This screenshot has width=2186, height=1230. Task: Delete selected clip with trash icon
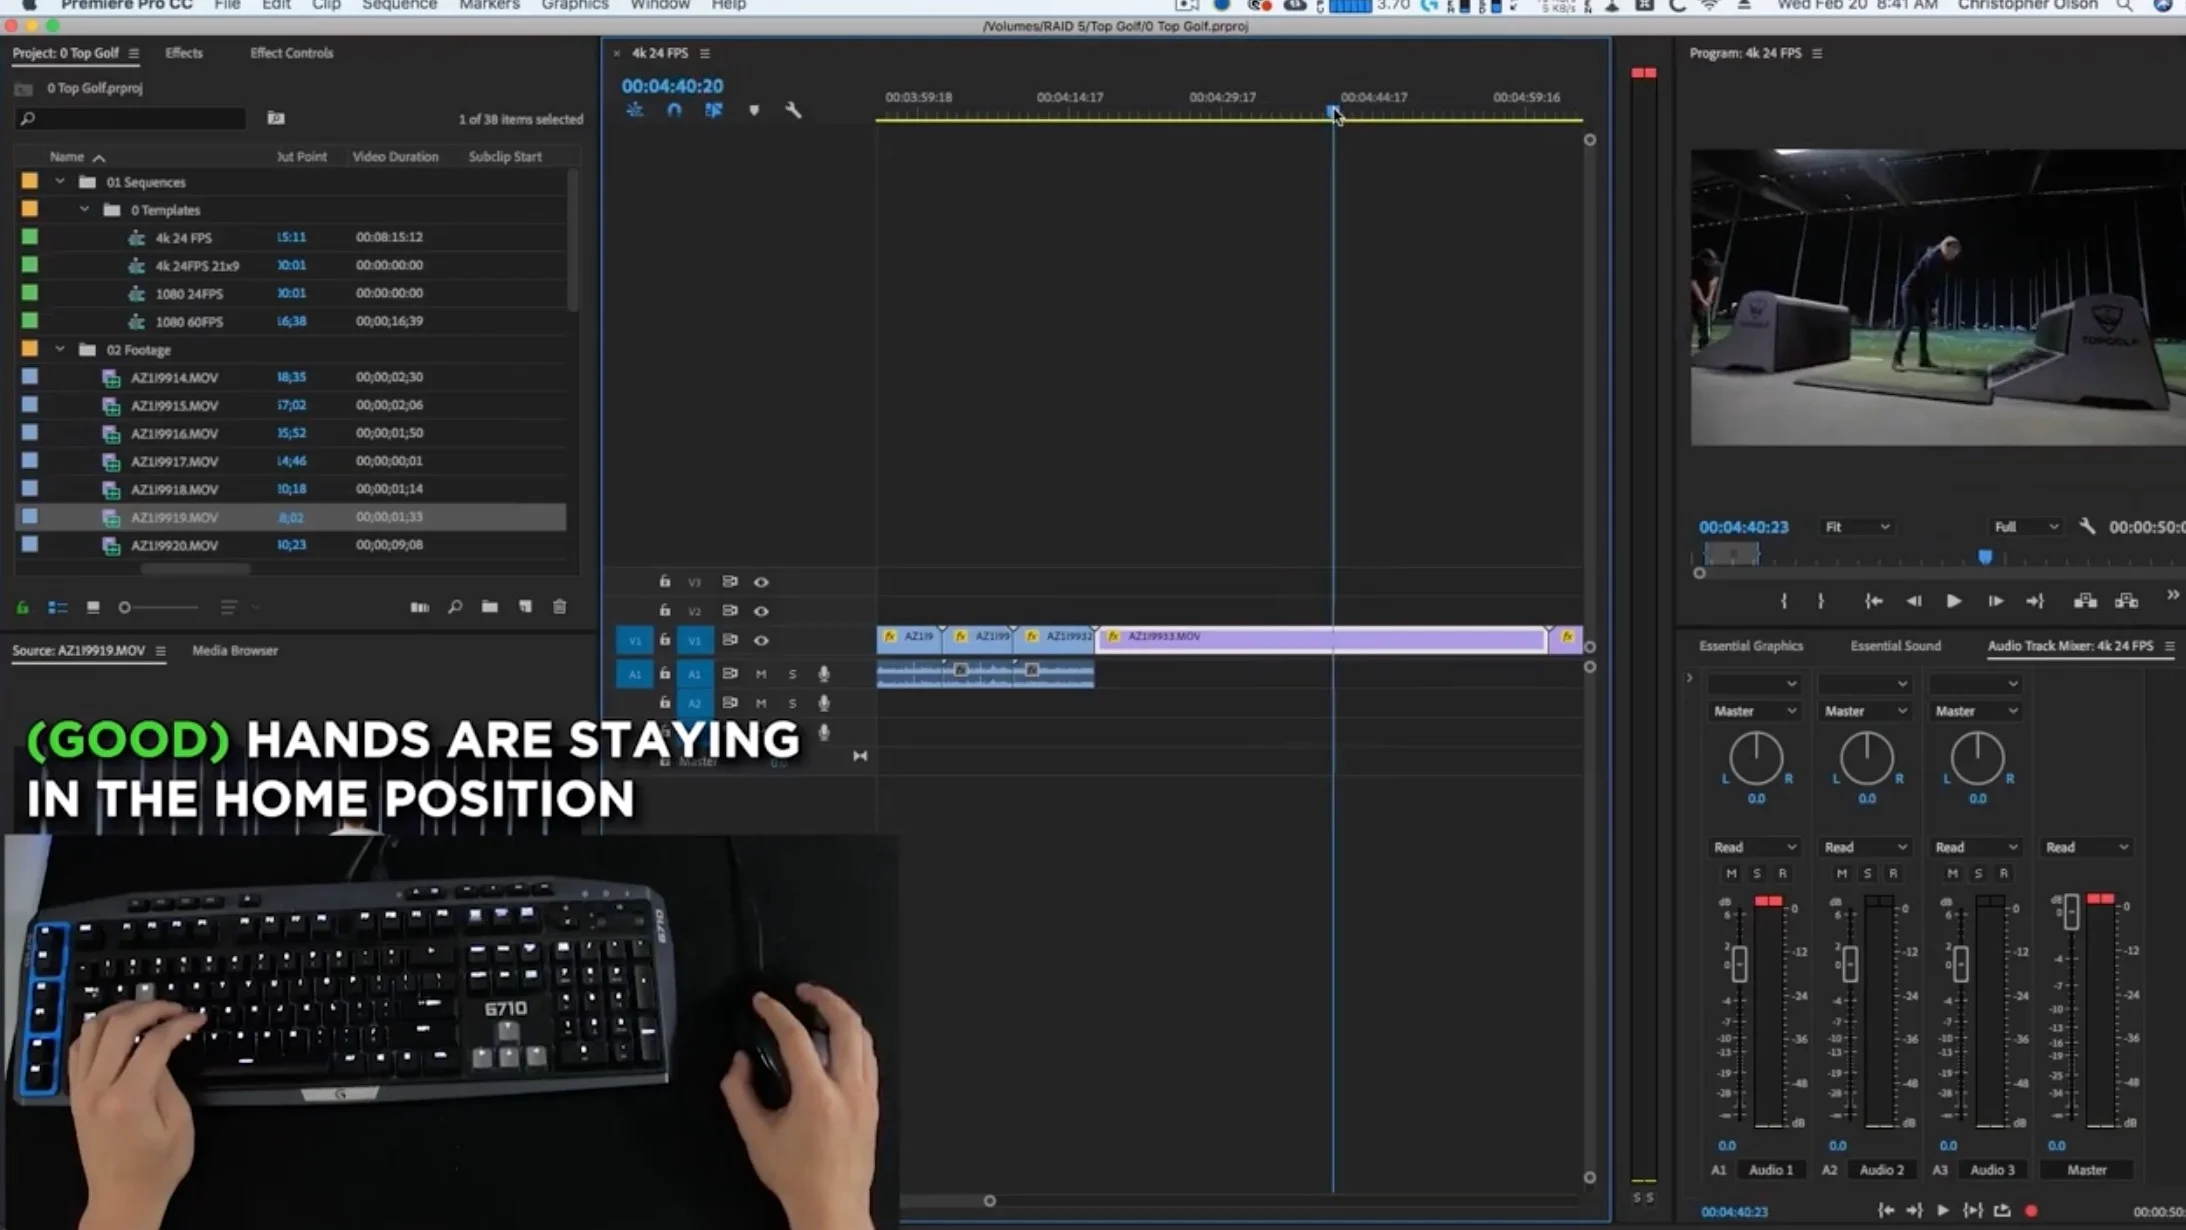point(560,607)
